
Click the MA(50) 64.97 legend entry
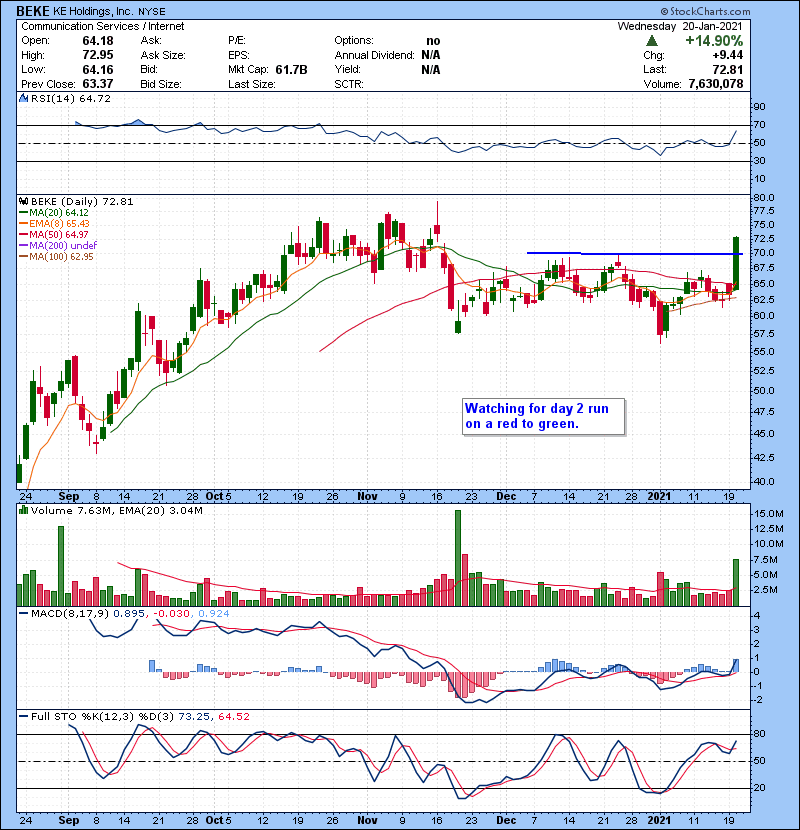(54, 234)
